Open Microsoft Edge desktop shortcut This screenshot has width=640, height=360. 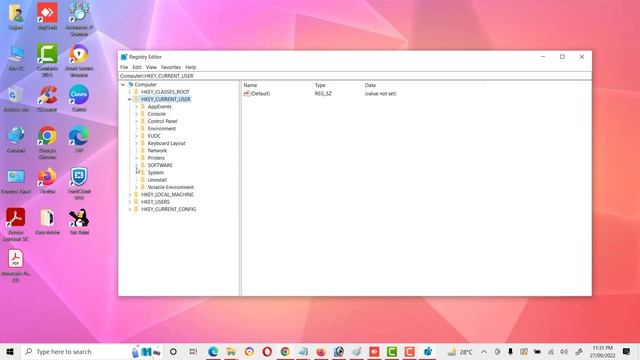tap(79, 139)
